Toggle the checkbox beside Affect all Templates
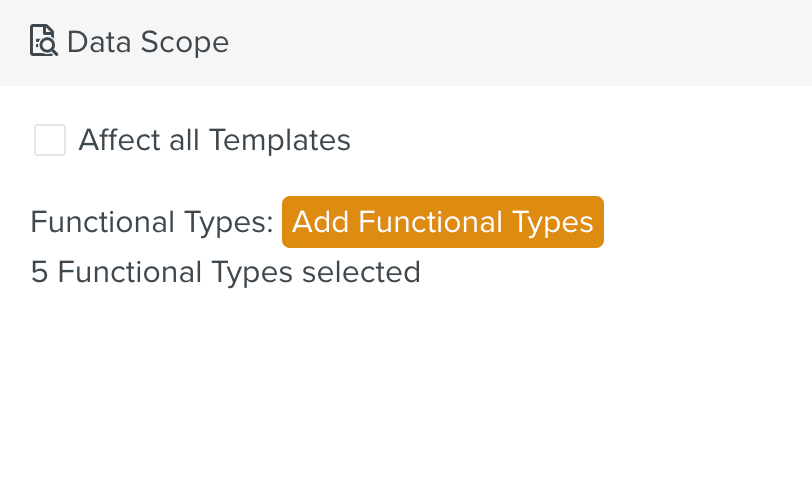The height and width of the screenshot is (488, 812). click(x=50, y=140)
